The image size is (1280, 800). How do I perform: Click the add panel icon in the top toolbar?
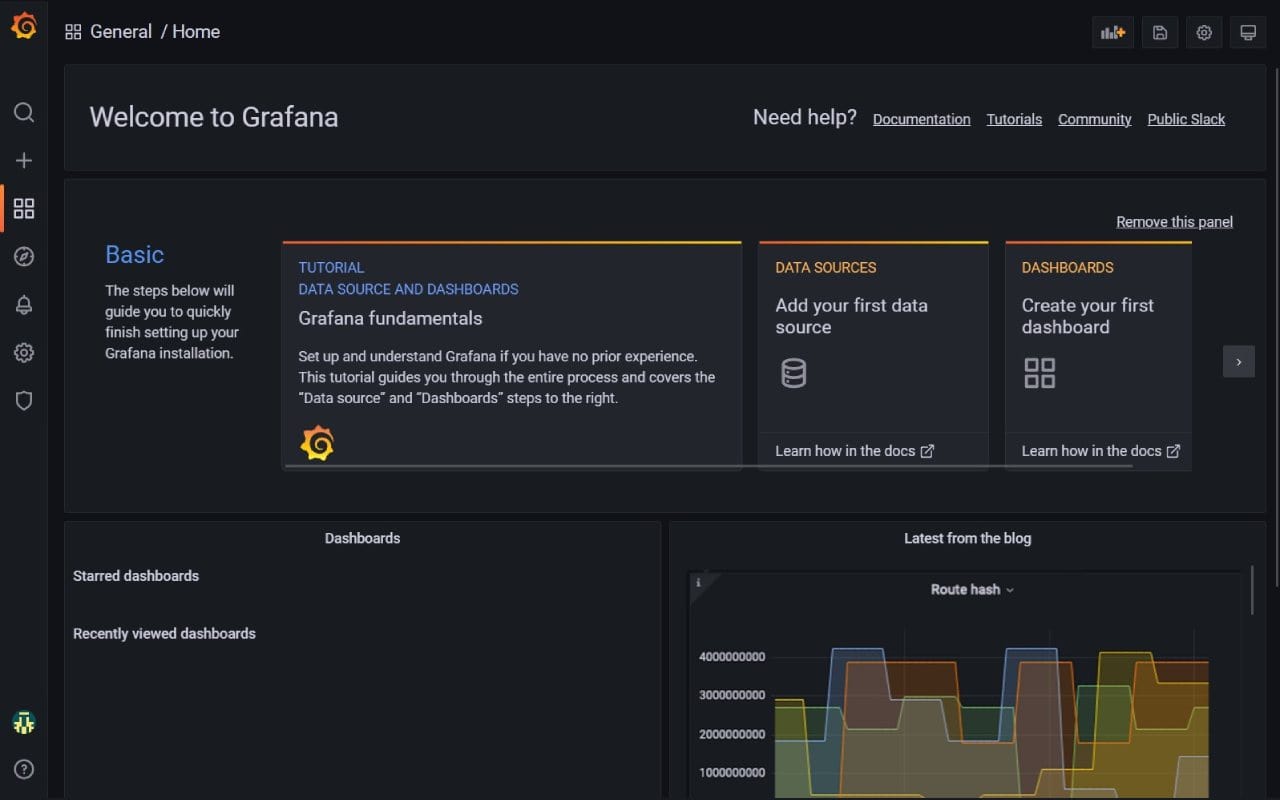pyautogui.click(x=1112, y=32)
